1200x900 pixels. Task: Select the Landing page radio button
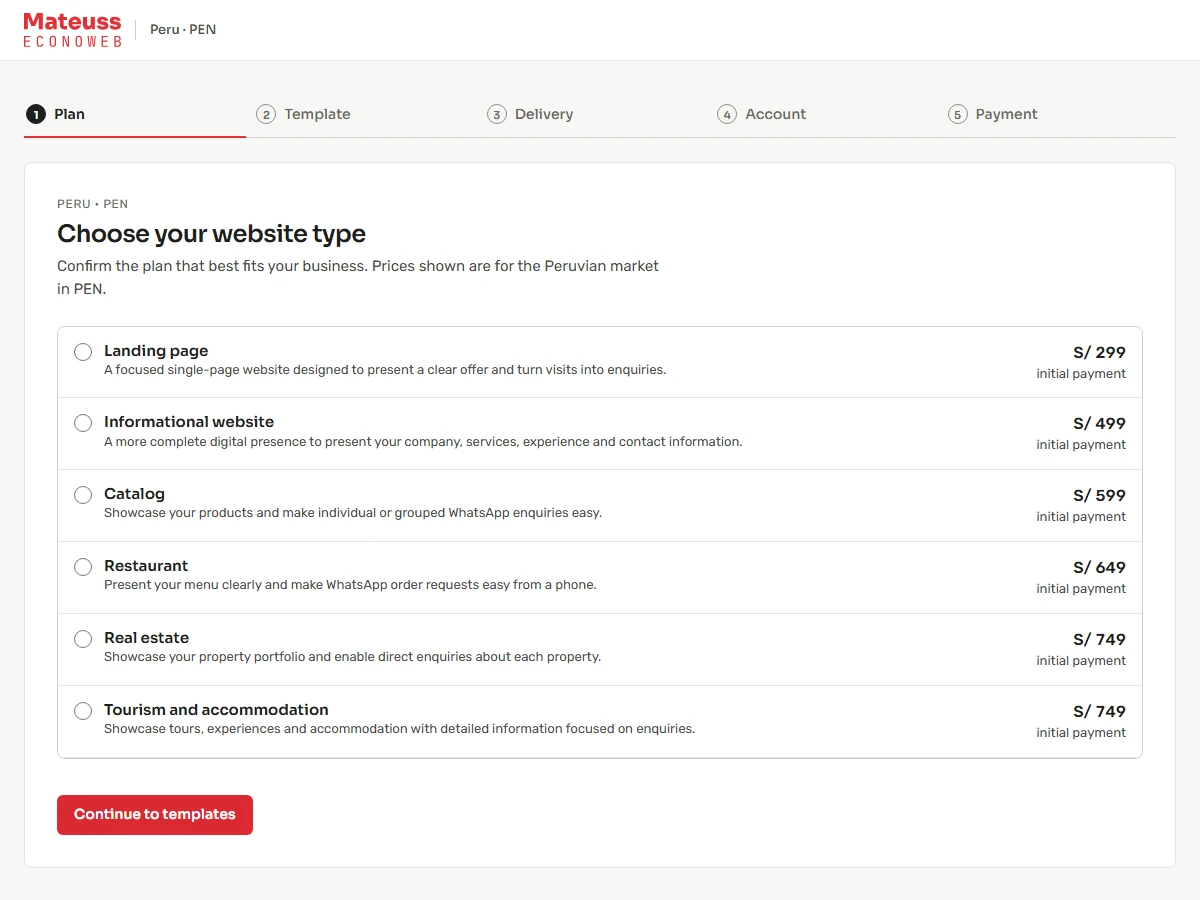[x=83, y=352]
